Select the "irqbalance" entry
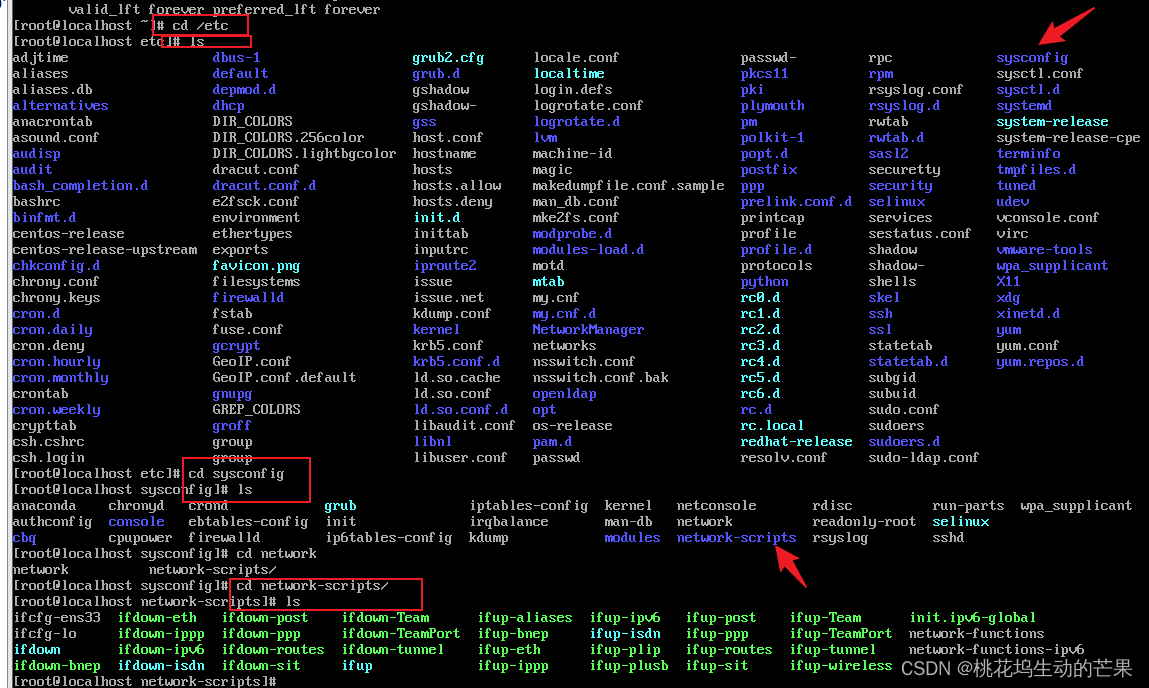This screenshot has width=1149, height=688. (509, 522)
